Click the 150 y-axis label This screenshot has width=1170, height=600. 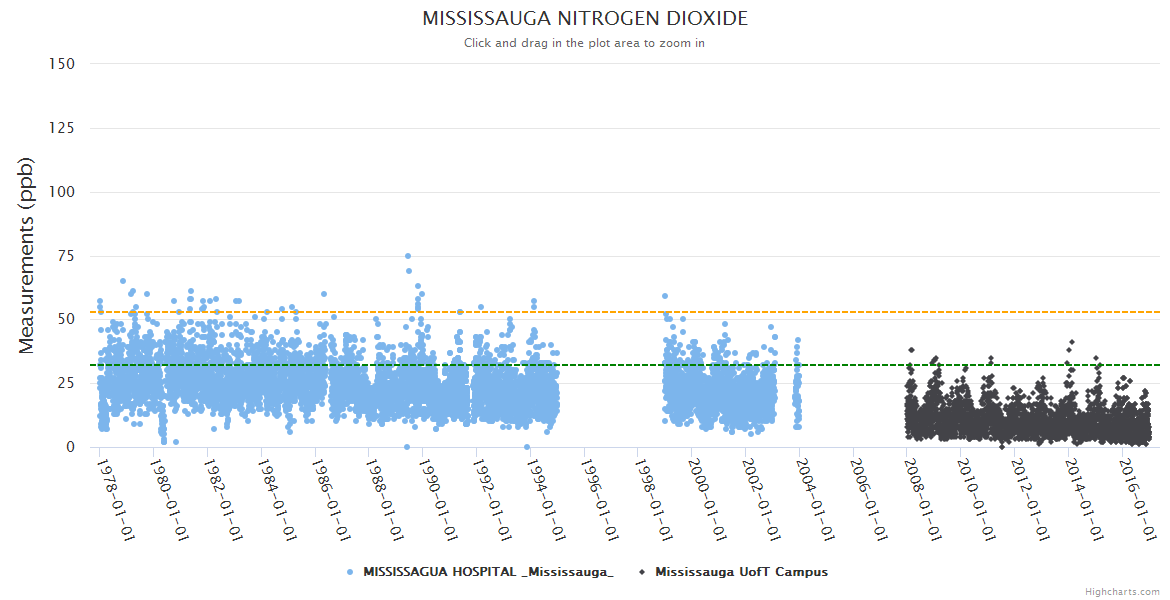coord(62,64)
